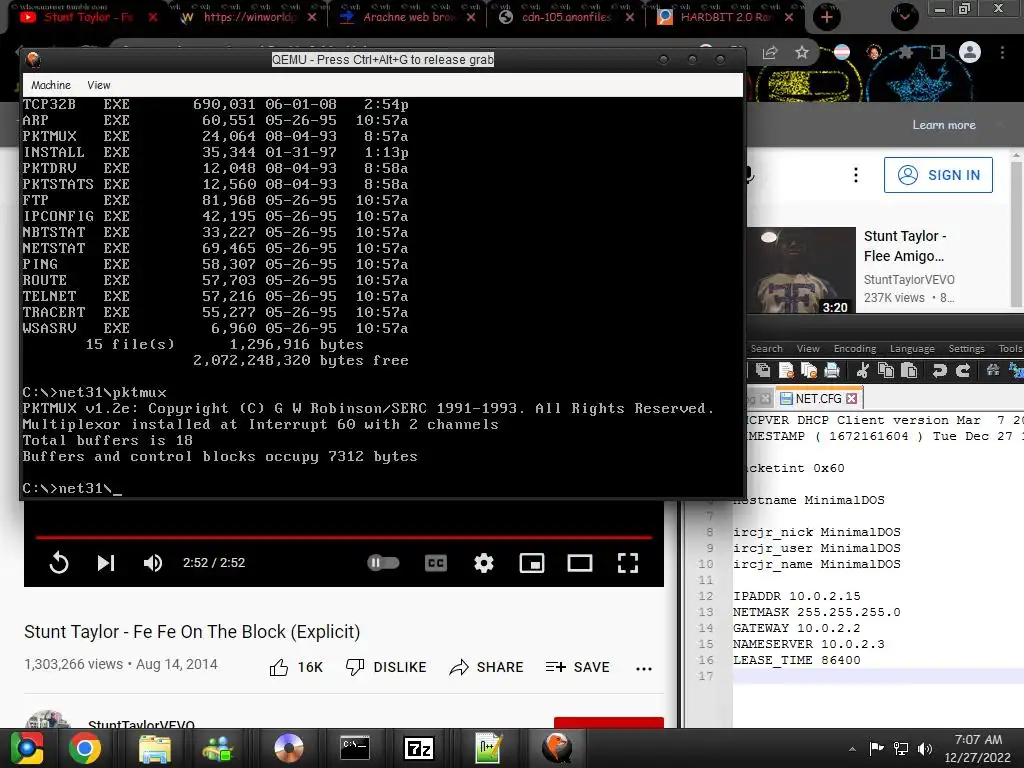Click the Find binoculars icon in Notepad++
Image resolution: width=1024 pixels, height=768 pixels.
(993, 371)
